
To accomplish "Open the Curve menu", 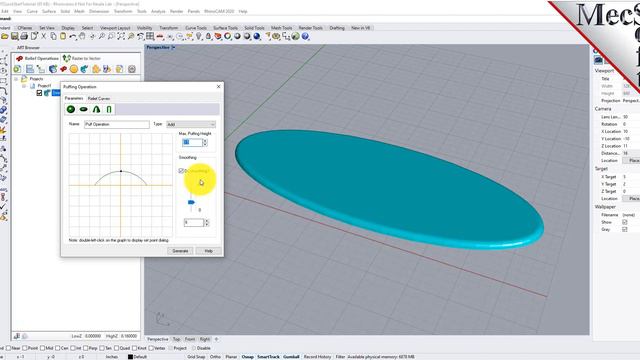I will pyautogui.click(x=32, y=11).
